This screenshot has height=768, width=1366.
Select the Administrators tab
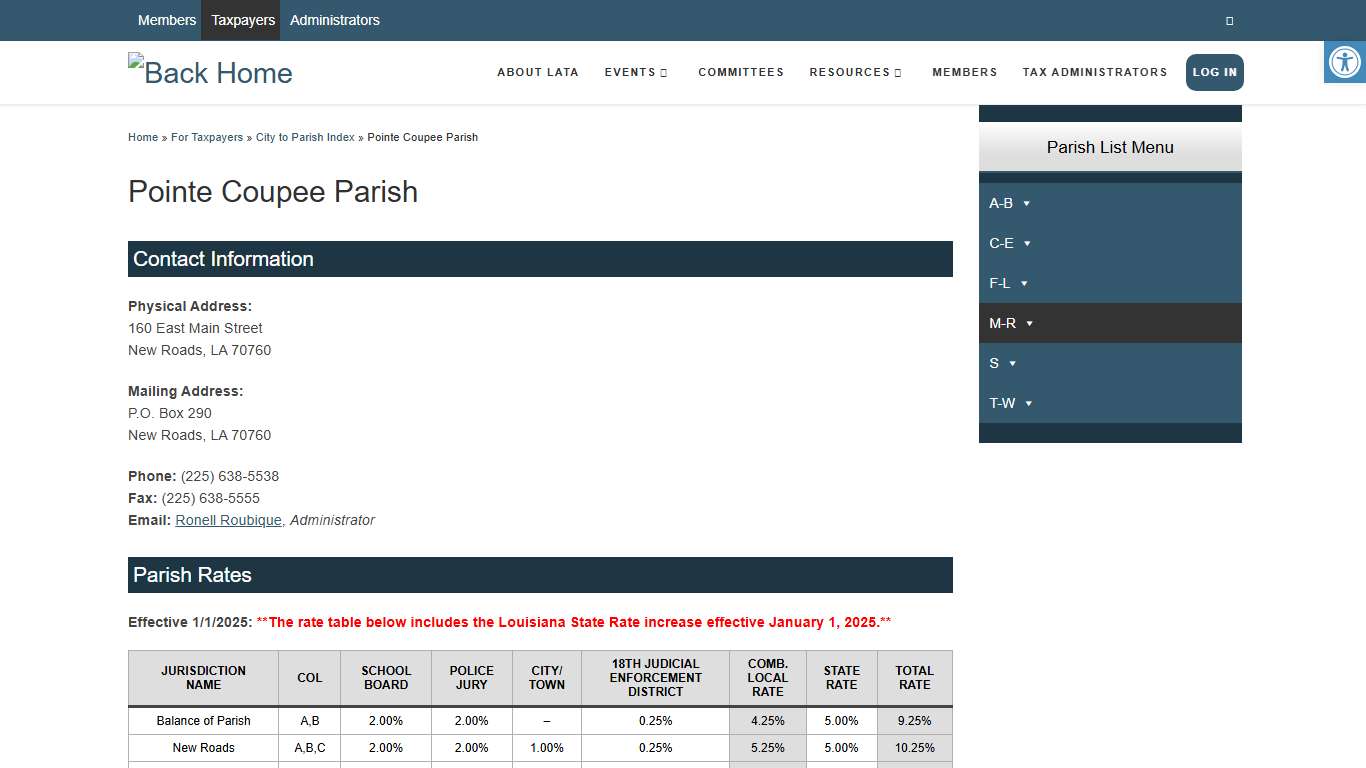[x=335, y=20]
